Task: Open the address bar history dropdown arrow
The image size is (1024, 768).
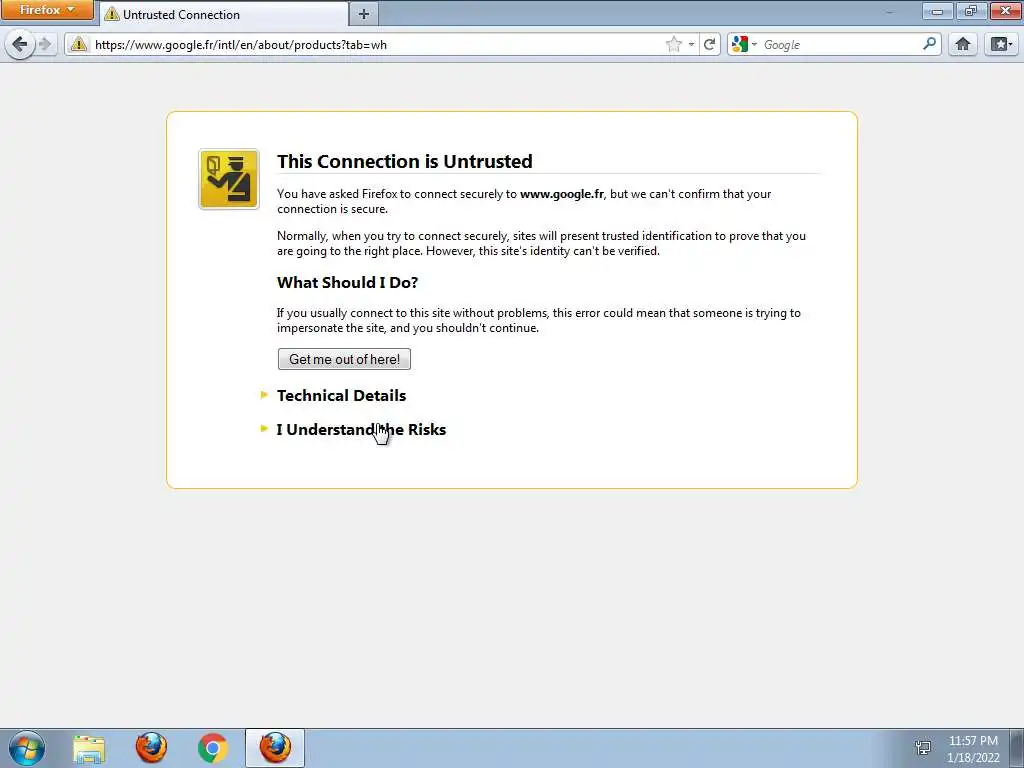Action: (691, 44)
